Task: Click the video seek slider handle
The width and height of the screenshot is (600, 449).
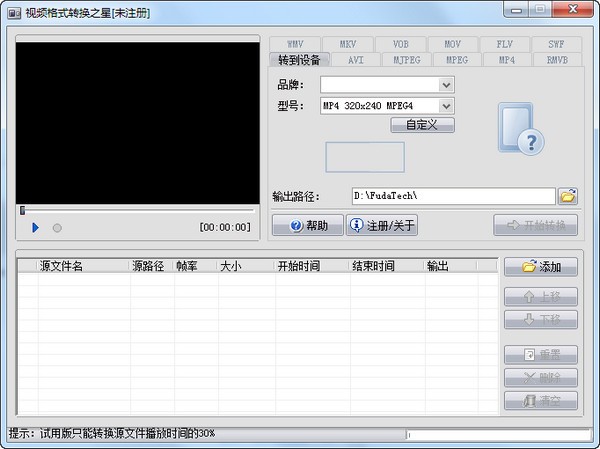Action: pos(22,210)
